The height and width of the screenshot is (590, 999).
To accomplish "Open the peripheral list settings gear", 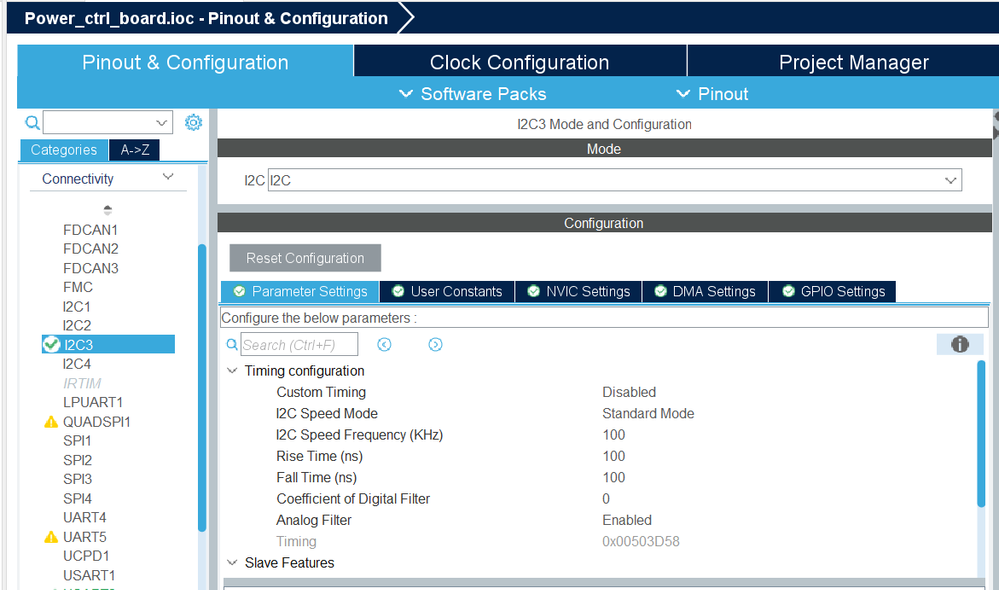I will click(193, 122).
